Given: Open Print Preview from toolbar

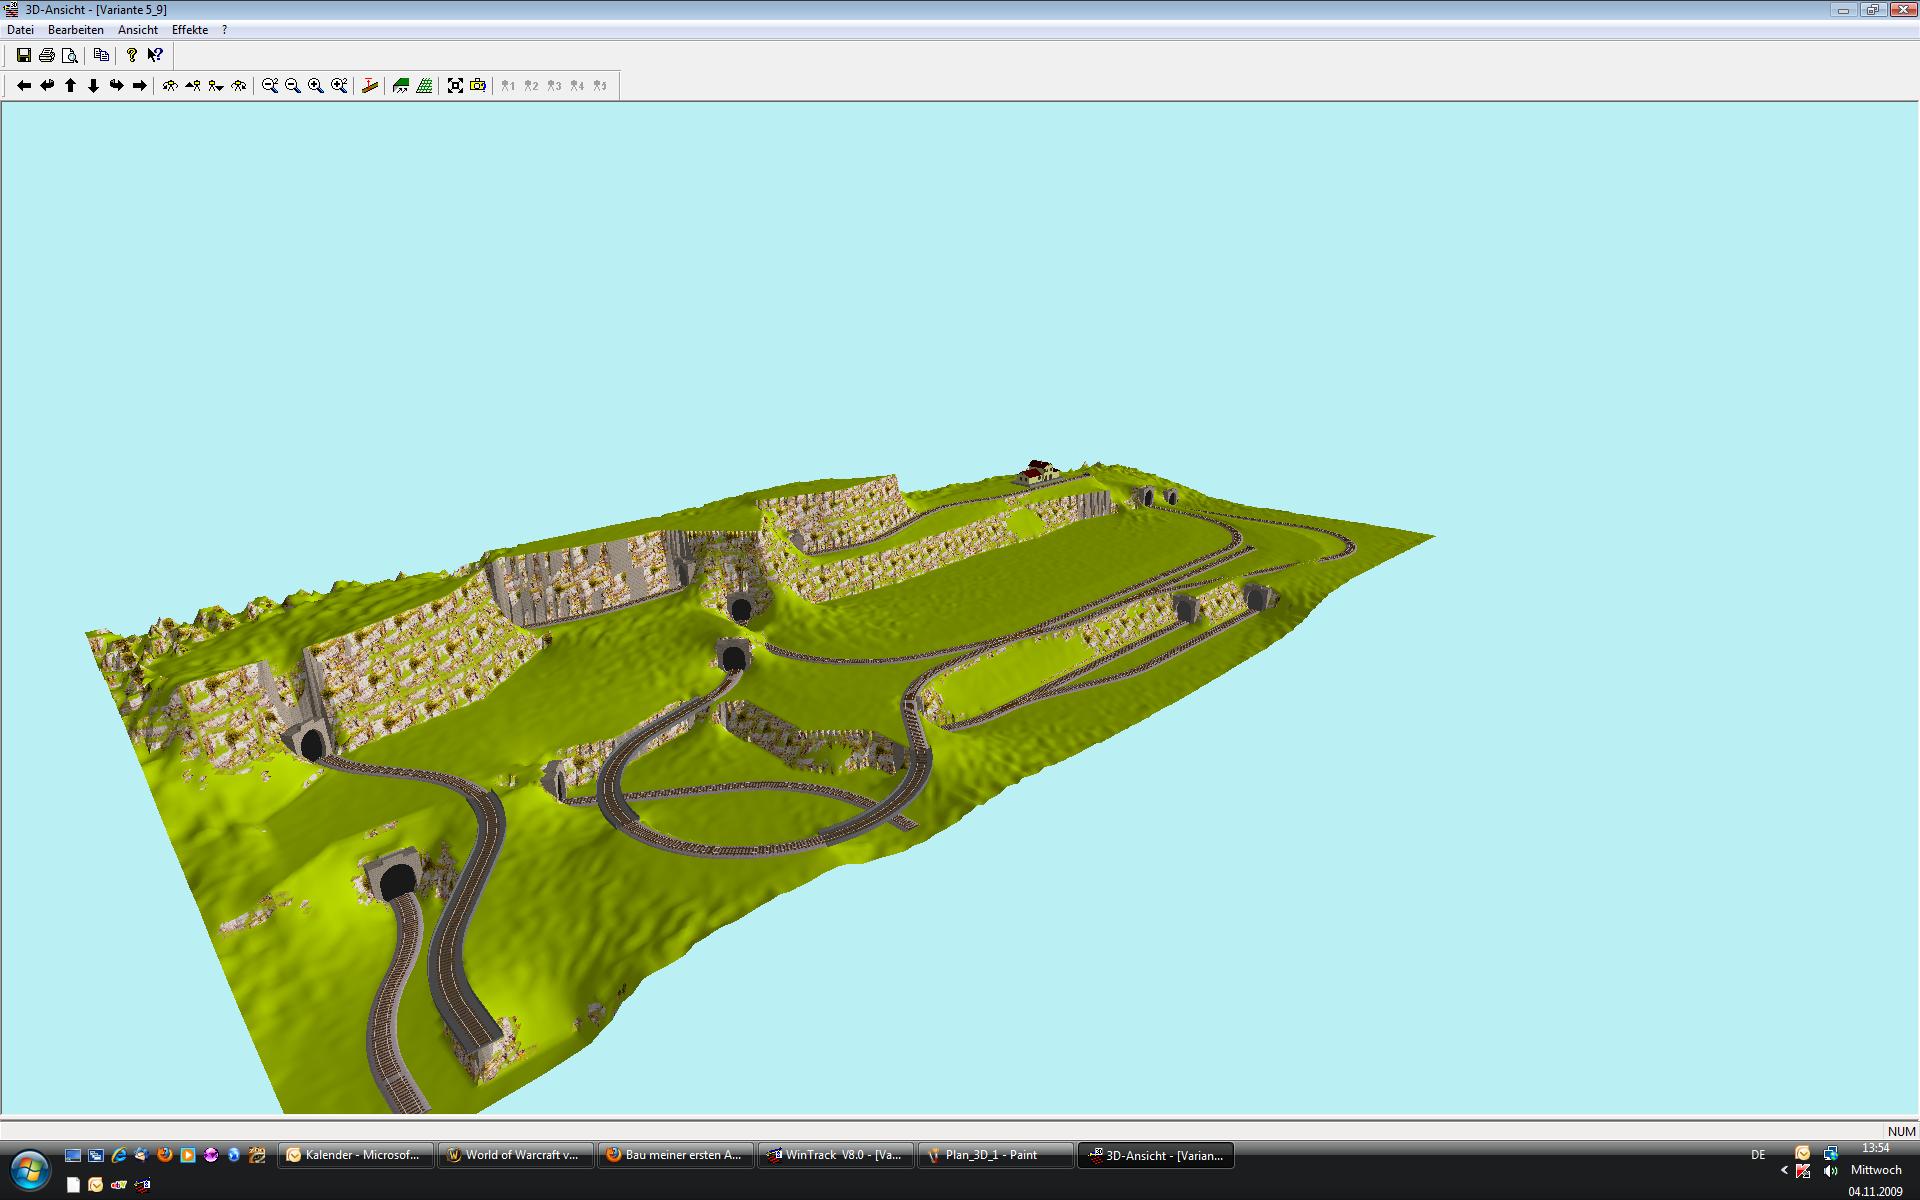Looking at the screenshot, I should click(x=69, y=56).
